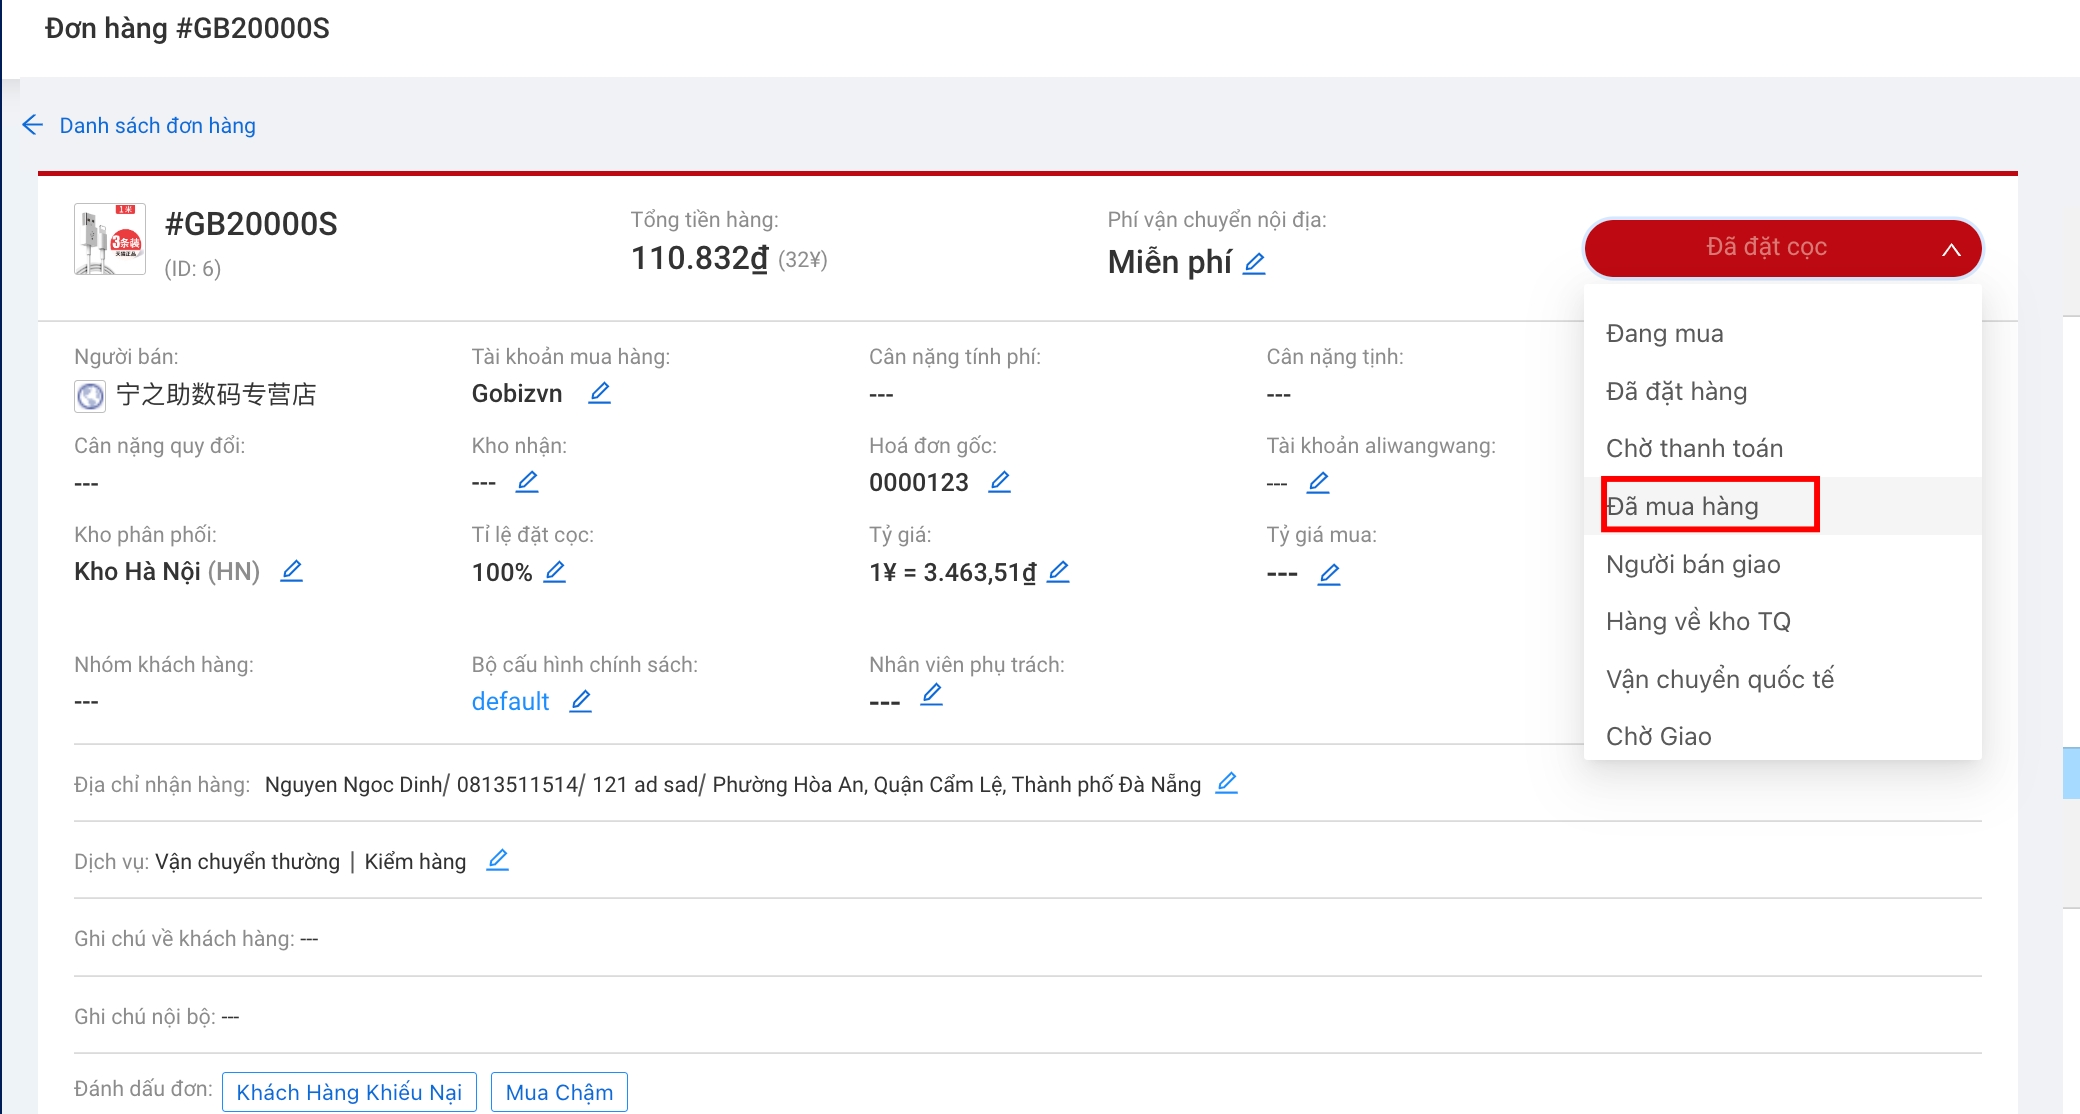Edit Phí vận chuyển nội địa pencil icon
Viewport: 2080px width, 1114px height.
[1254, 263]
